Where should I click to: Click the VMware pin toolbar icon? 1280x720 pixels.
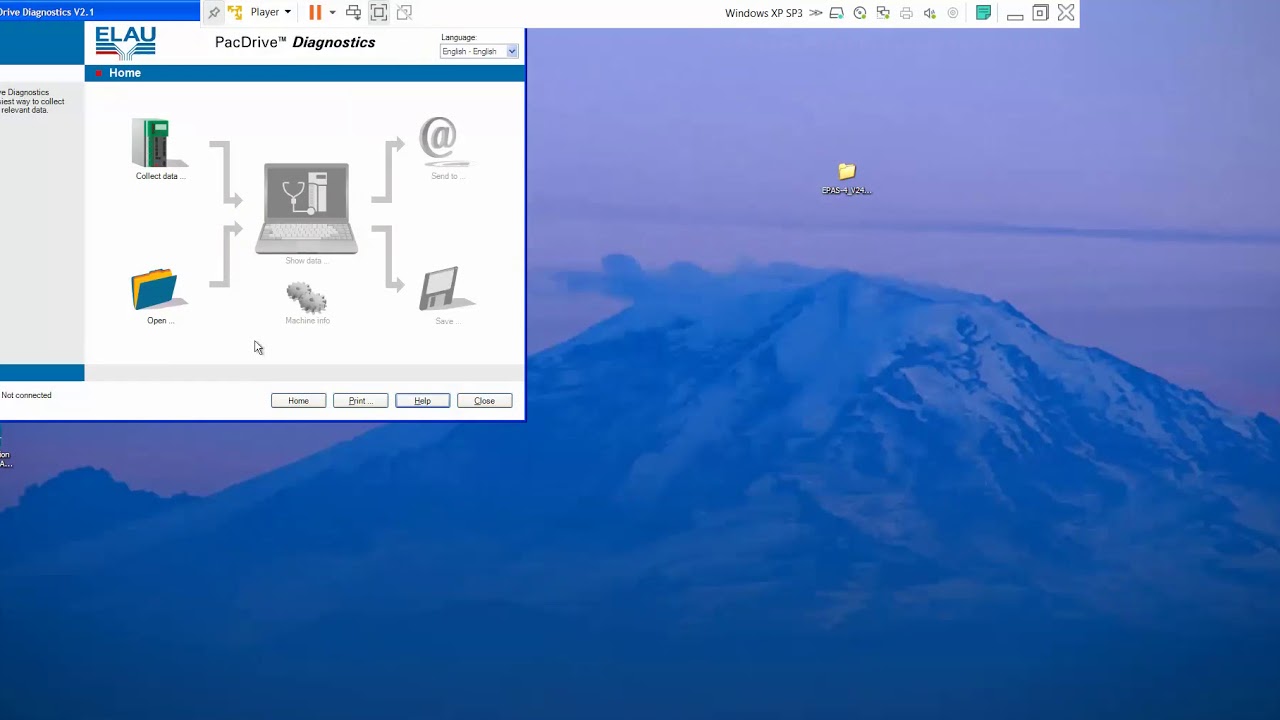pyautogui.click(x=213, y=12)
